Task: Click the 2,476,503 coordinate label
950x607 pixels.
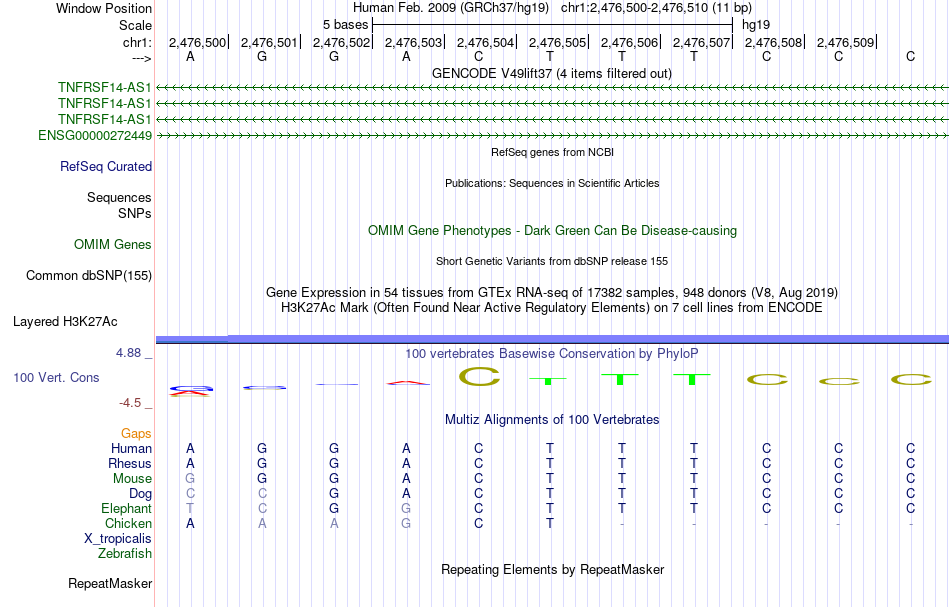Action: (413, 42)
